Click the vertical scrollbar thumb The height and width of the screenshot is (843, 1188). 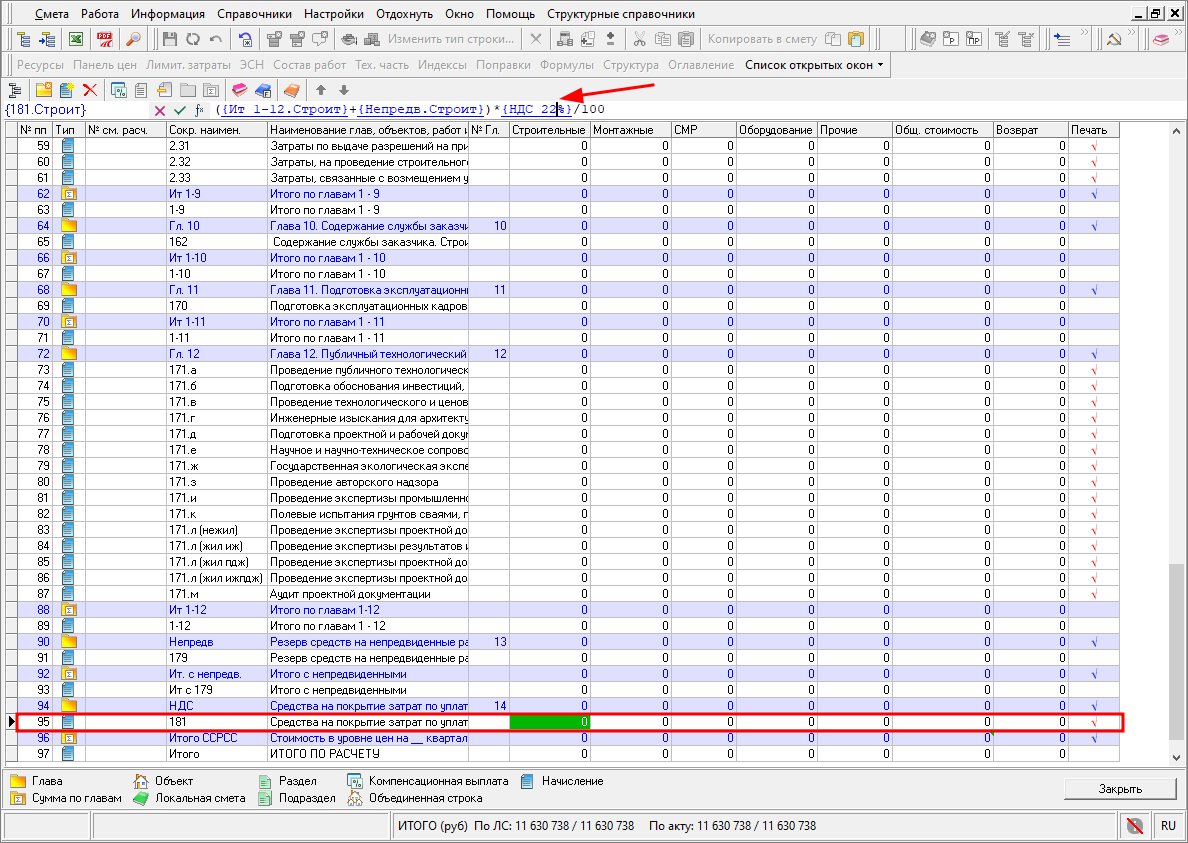[x=1177, y=650]
